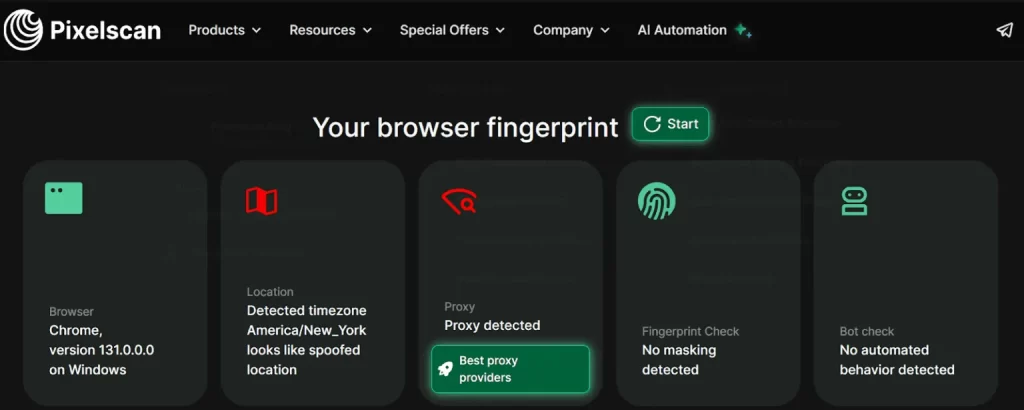This screenshot has width=1024, height=410.
Task: Expand the Products menu chevron
Action: coord(257,31)
